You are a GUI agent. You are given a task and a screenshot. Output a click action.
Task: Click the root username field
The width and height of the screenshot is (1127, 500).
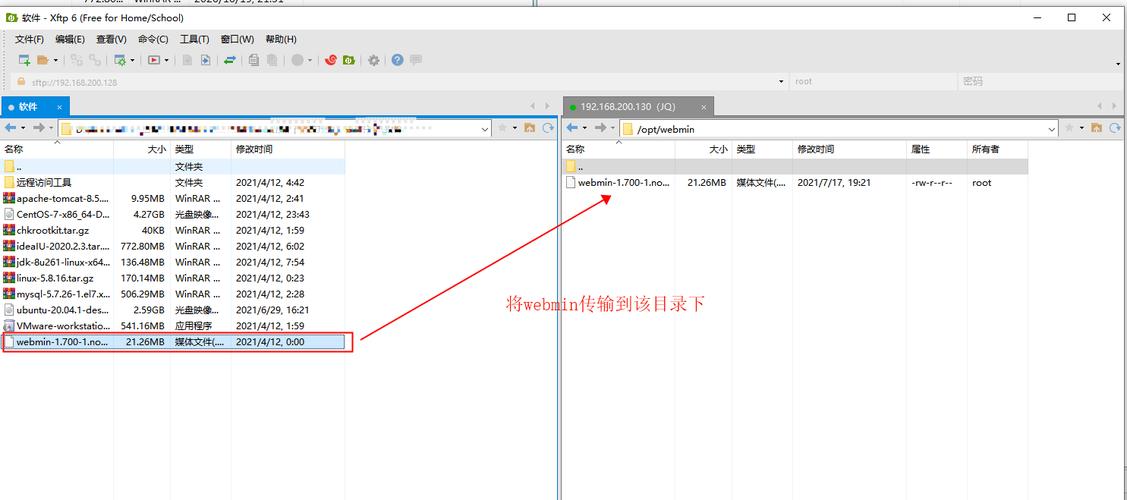873,82
